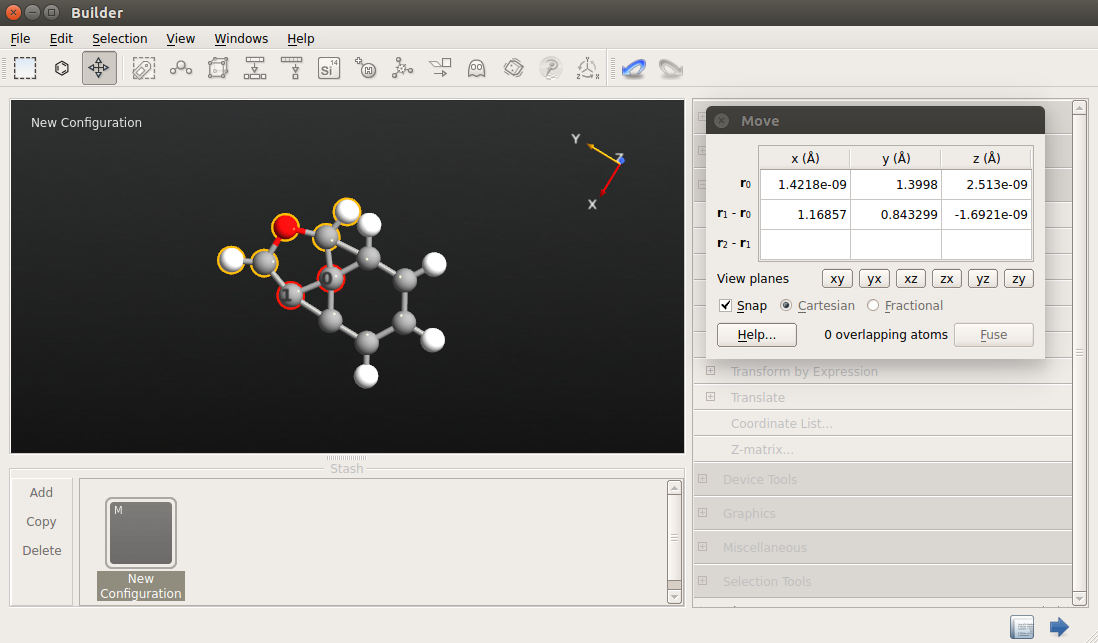
Task: Open Z-matrix... in the side panel
Action: [x=762, y=449]
